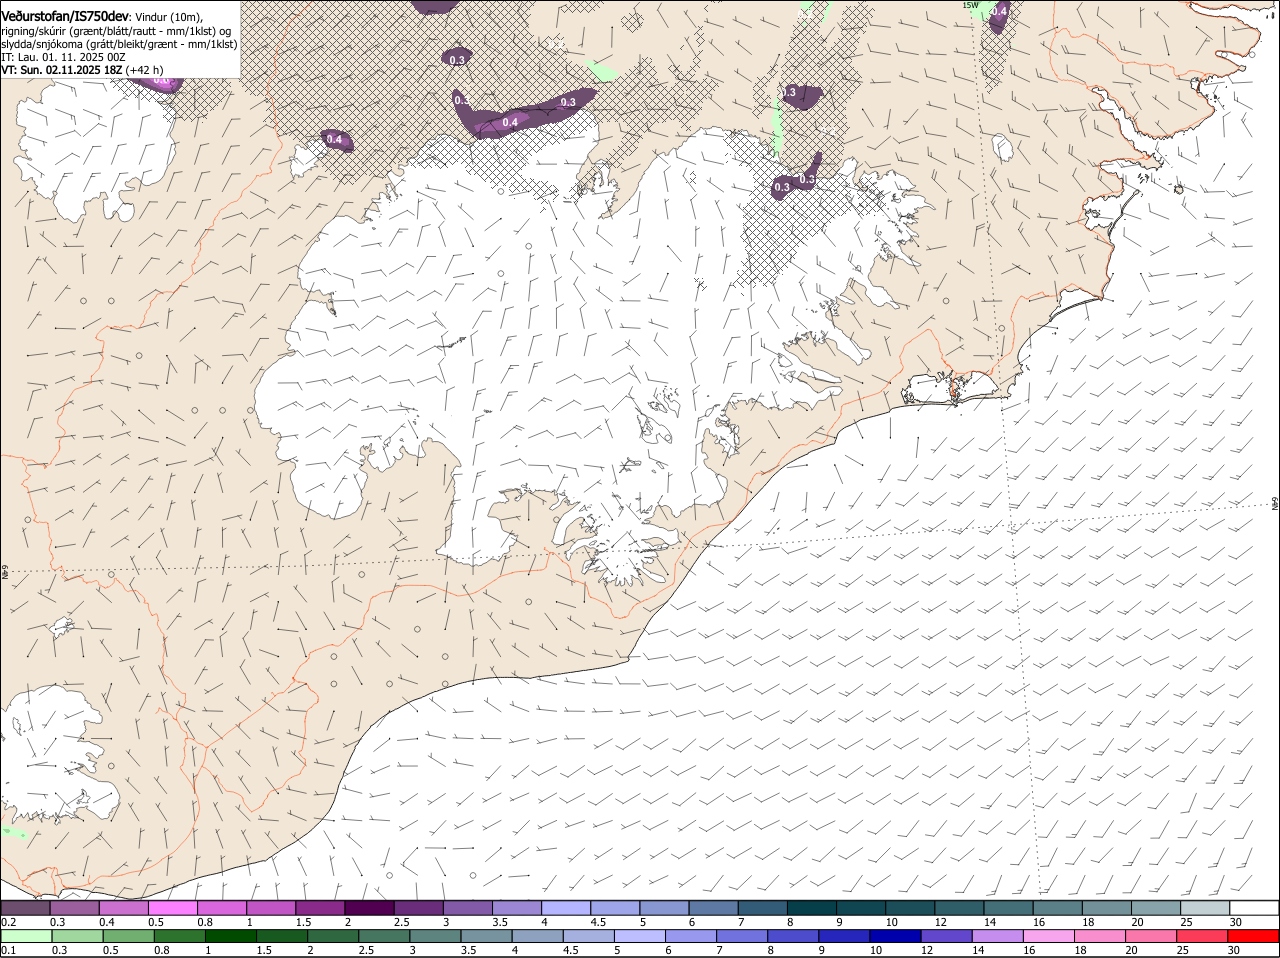
Task: Click bottom-row deep blue swatch starting at 10
Action: (895, 936)
